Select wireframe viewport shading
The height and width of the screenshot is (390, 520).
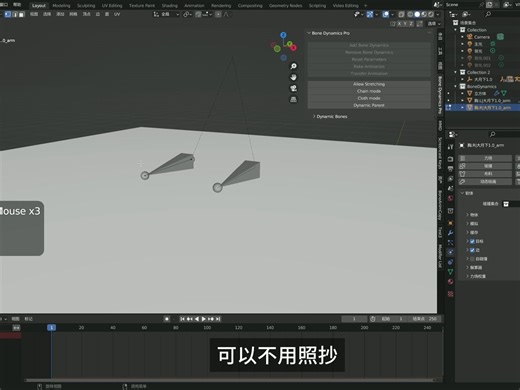click(410, 14)
